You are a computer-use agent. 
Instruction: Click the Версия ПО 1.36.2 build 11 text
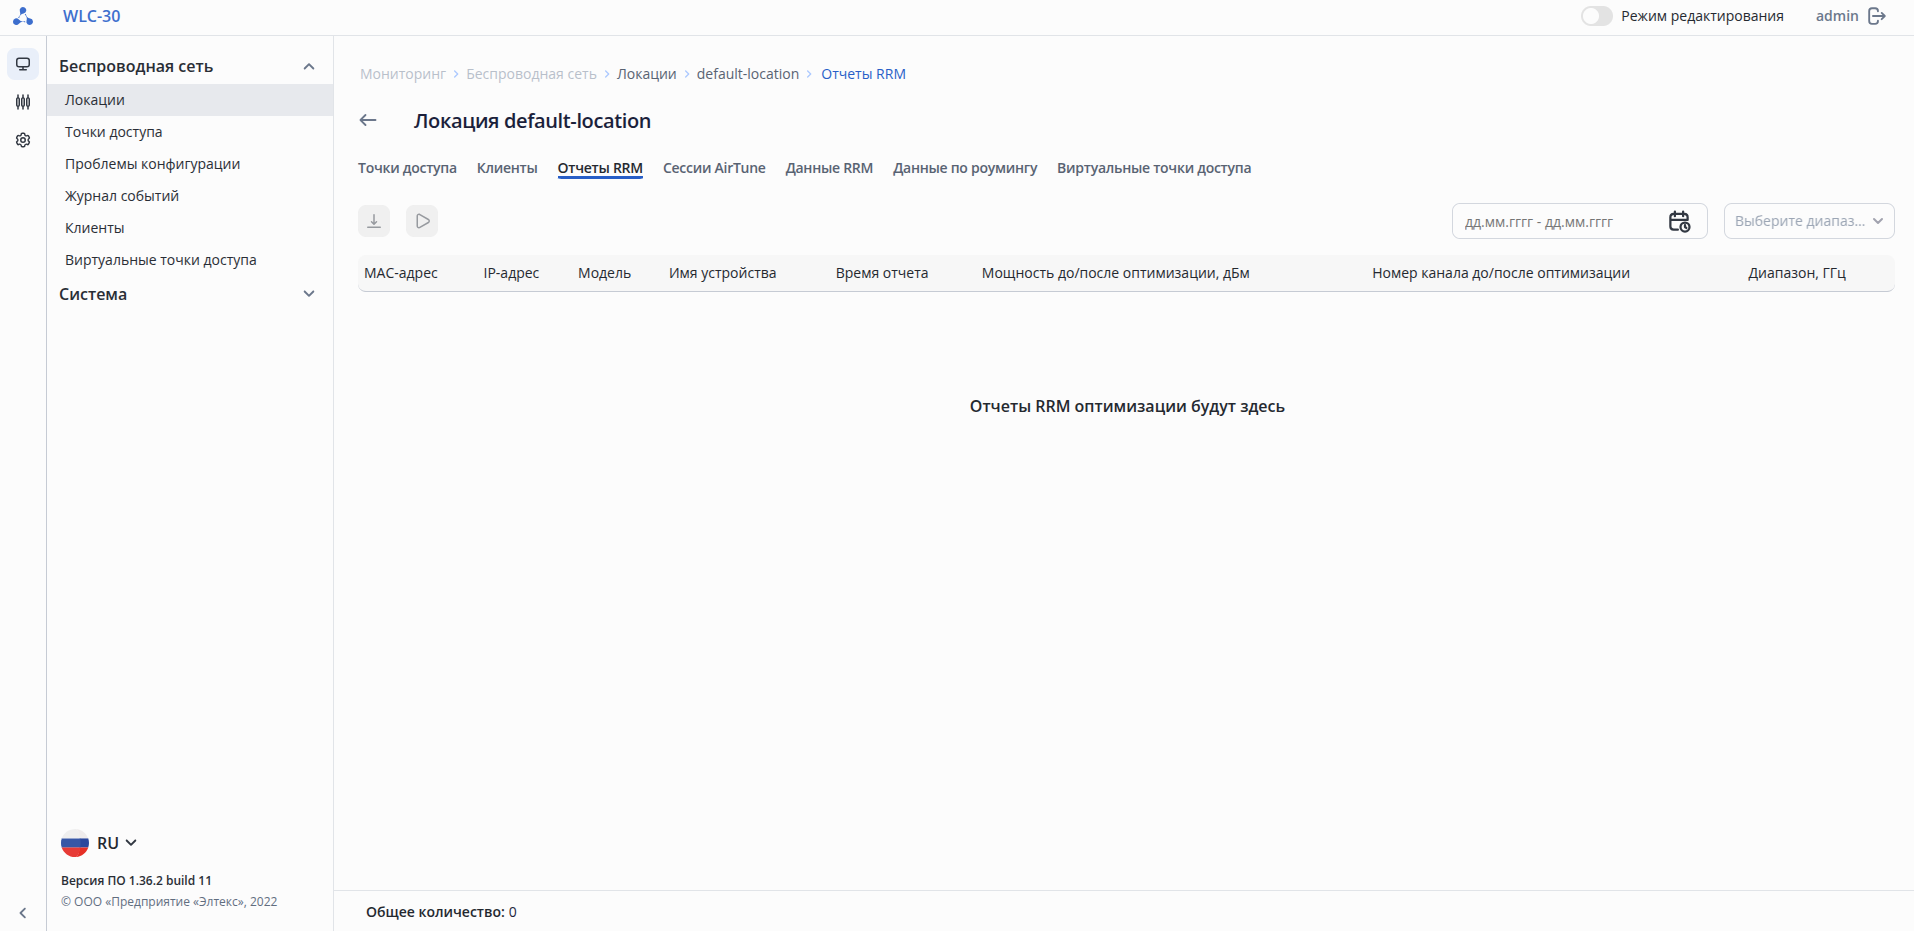pyautogui.click(x=136, y=881)
